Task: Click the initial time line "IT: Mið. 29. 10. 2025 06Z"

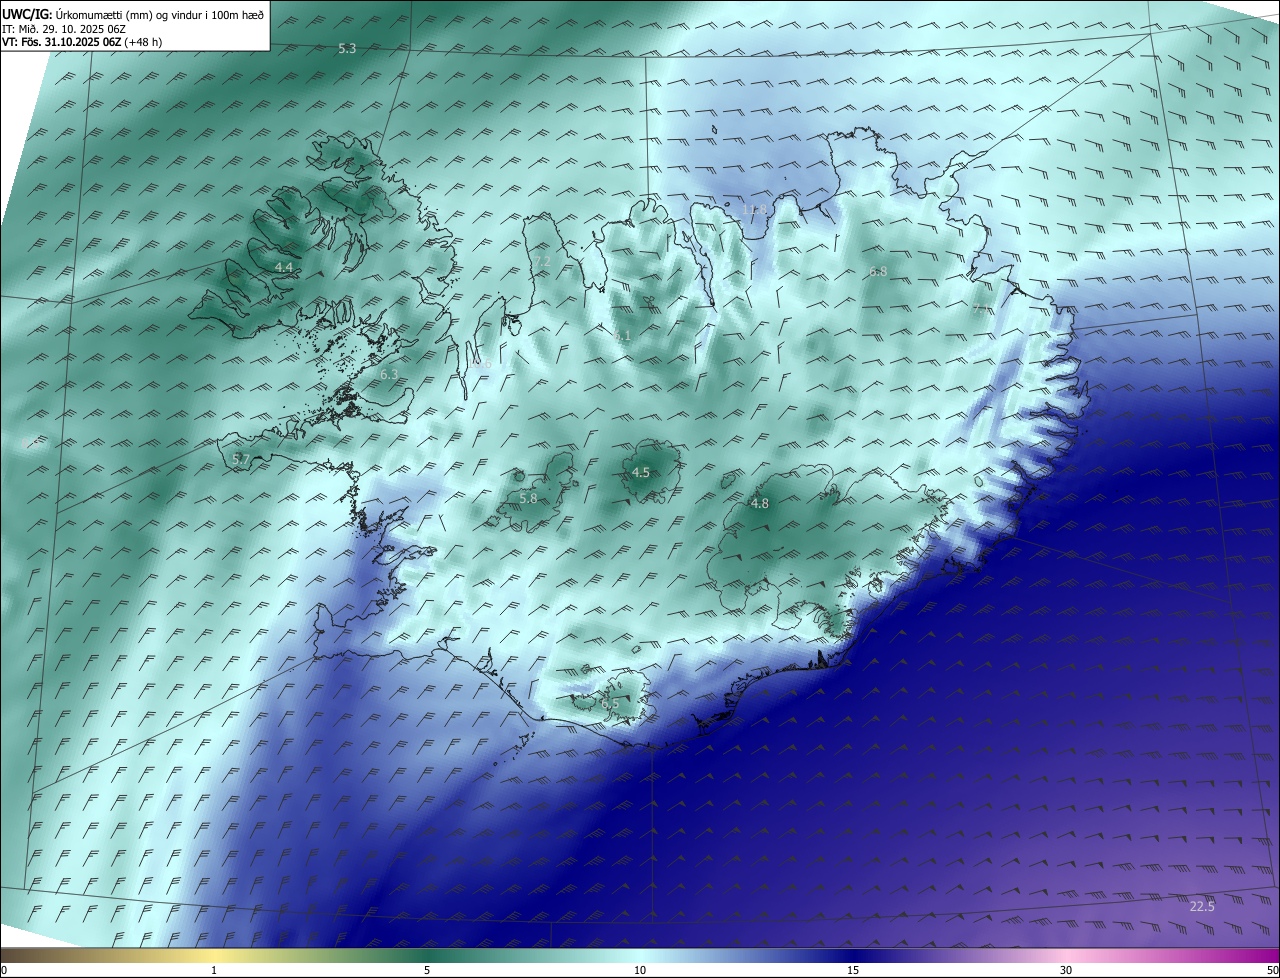Action: tap(64, 29)
